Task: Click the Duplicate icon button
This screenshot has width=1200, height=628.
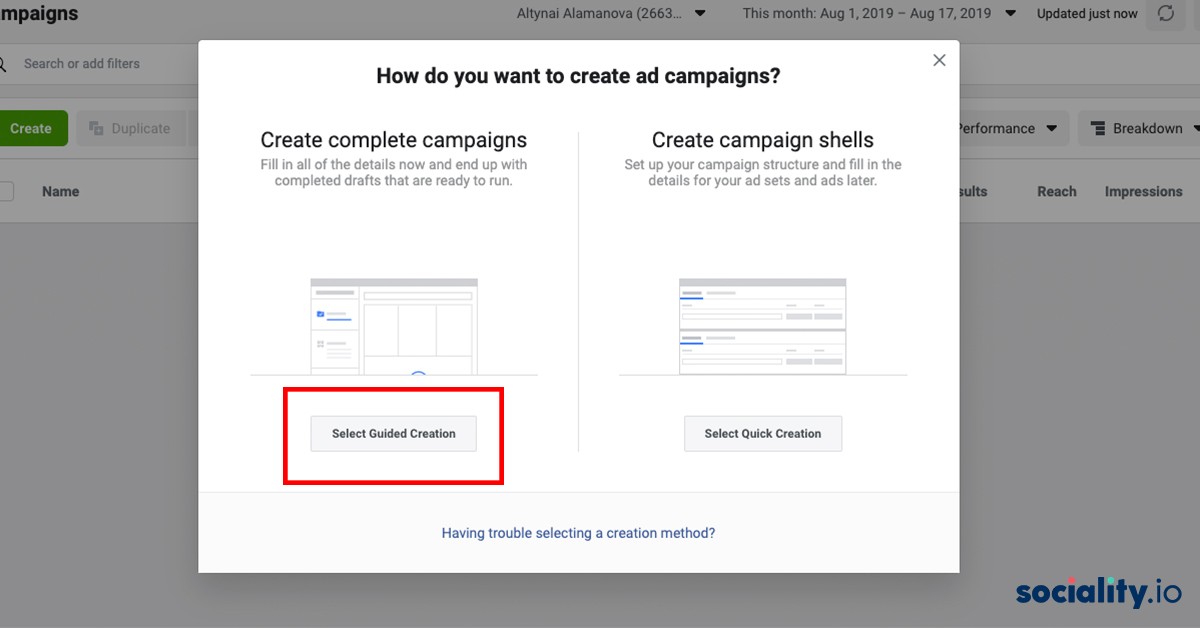Action: (131, 128)
